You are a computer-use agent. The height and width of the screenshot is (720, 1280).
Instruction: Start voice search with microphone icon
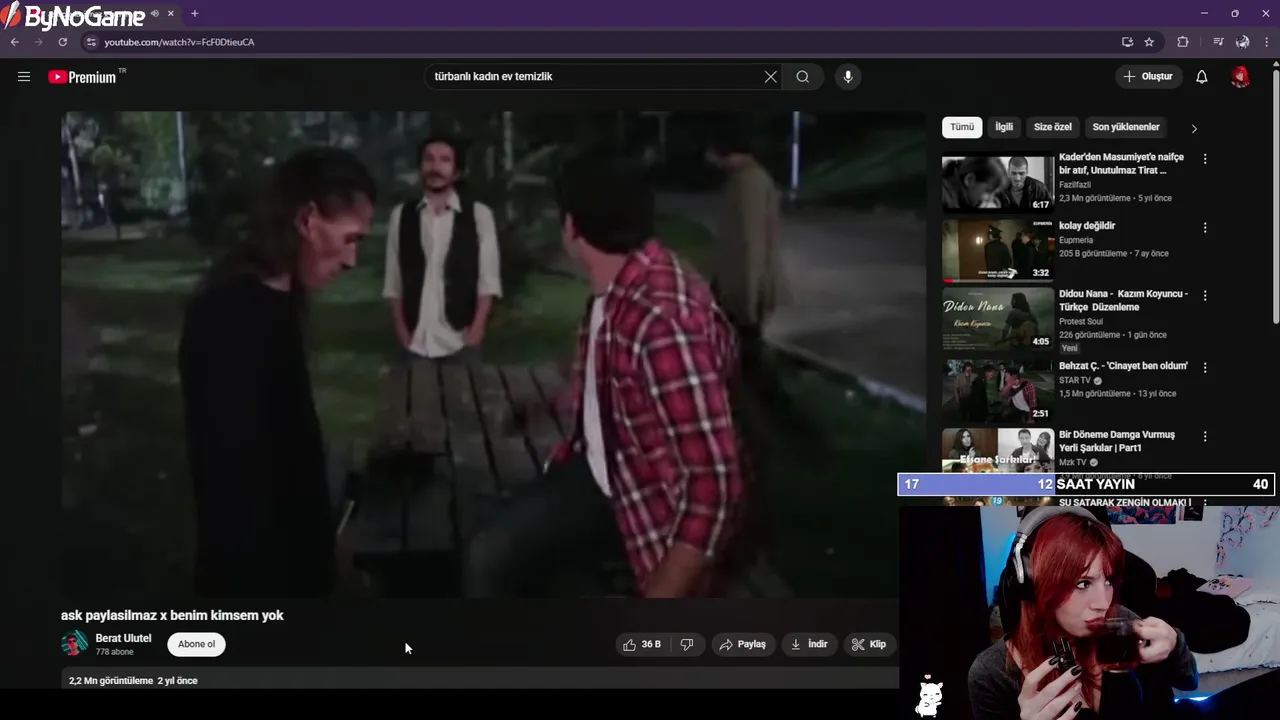(x=848, y=77)
